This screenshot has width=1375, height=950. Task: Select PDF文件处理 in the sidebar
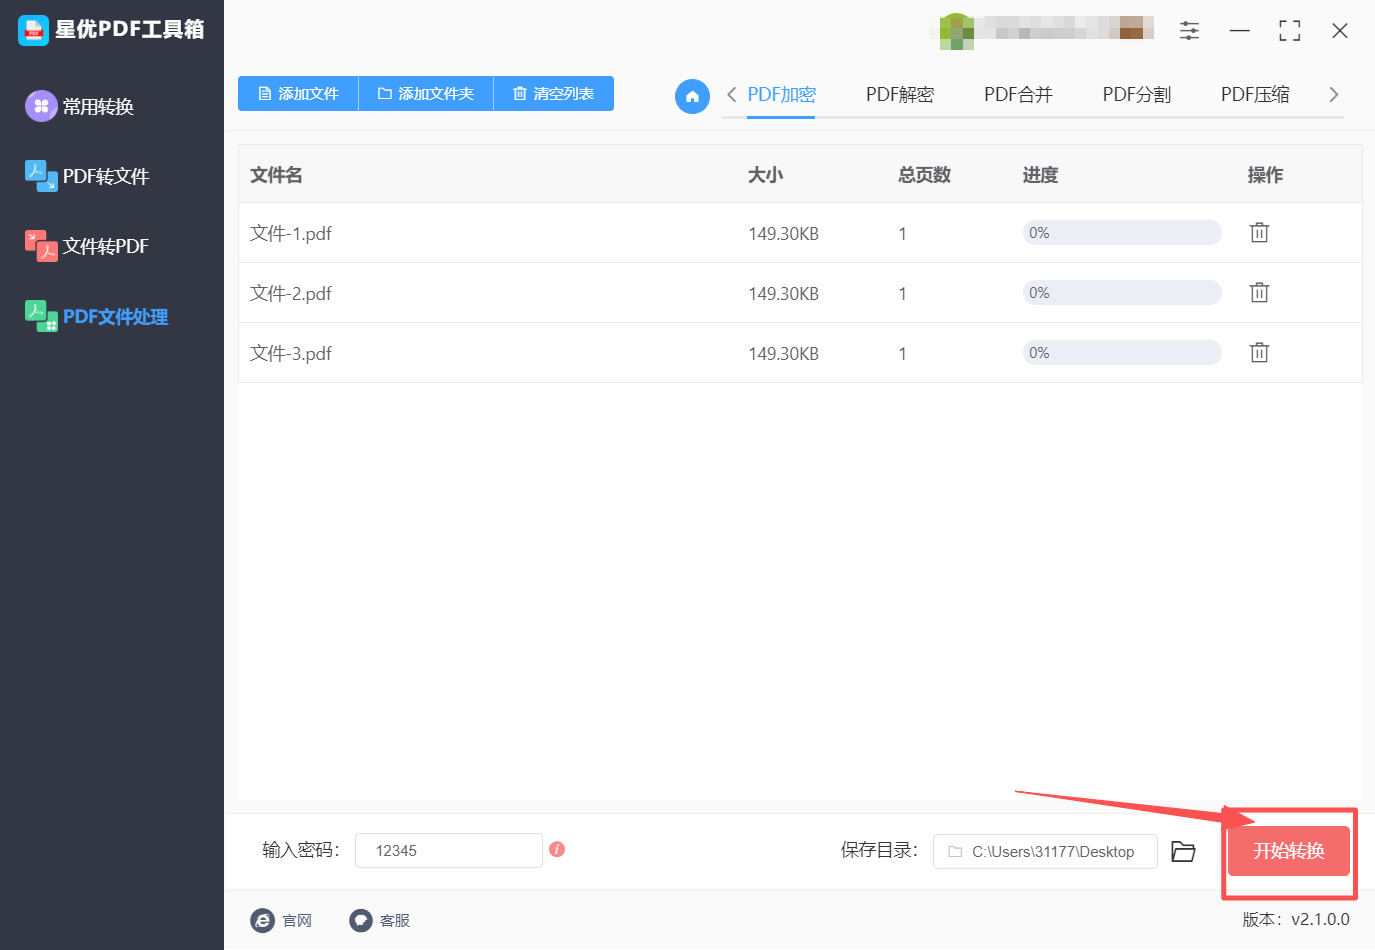(97, 316)
